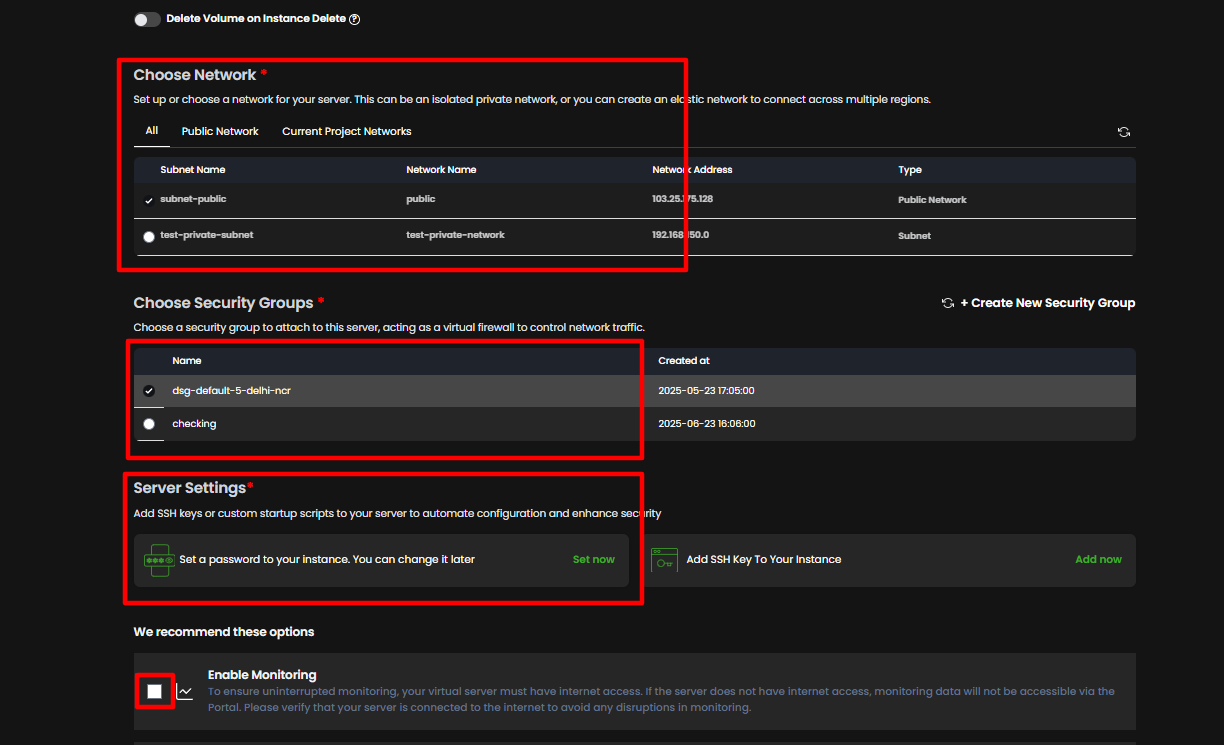The width and height of the screenshot is (1224, 745).
Task: Click the network list refresh icon
Action: 1124,132
